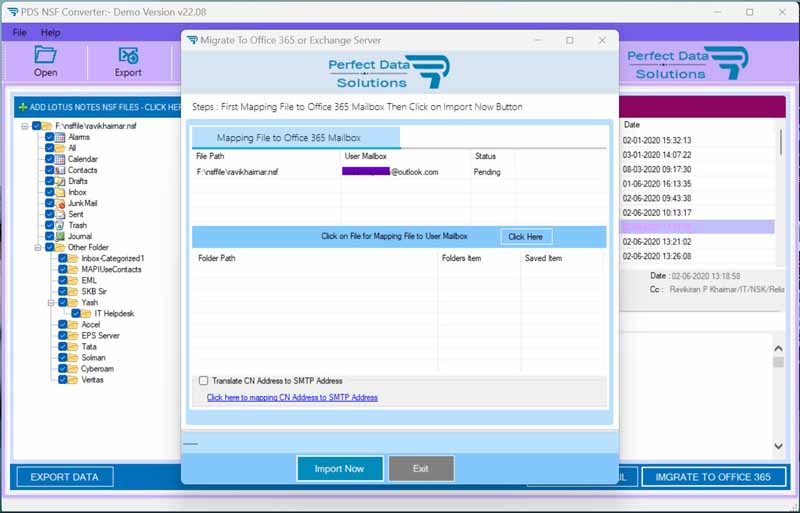Click the Import Now button

(340, 469)
